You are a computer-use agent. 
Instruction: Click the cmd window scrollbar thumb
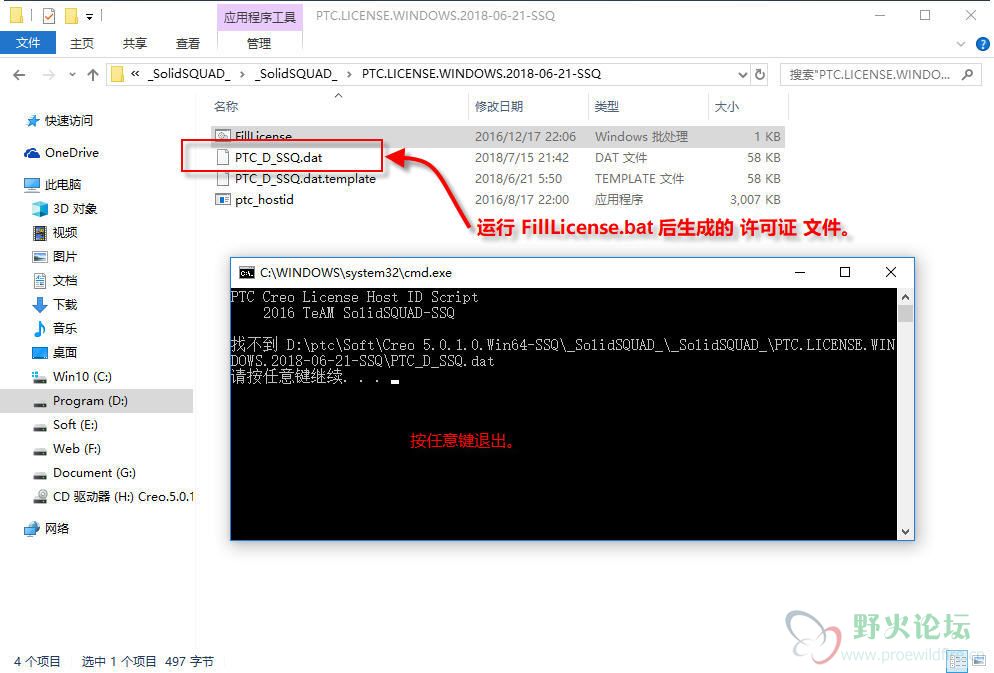[905, 313]
